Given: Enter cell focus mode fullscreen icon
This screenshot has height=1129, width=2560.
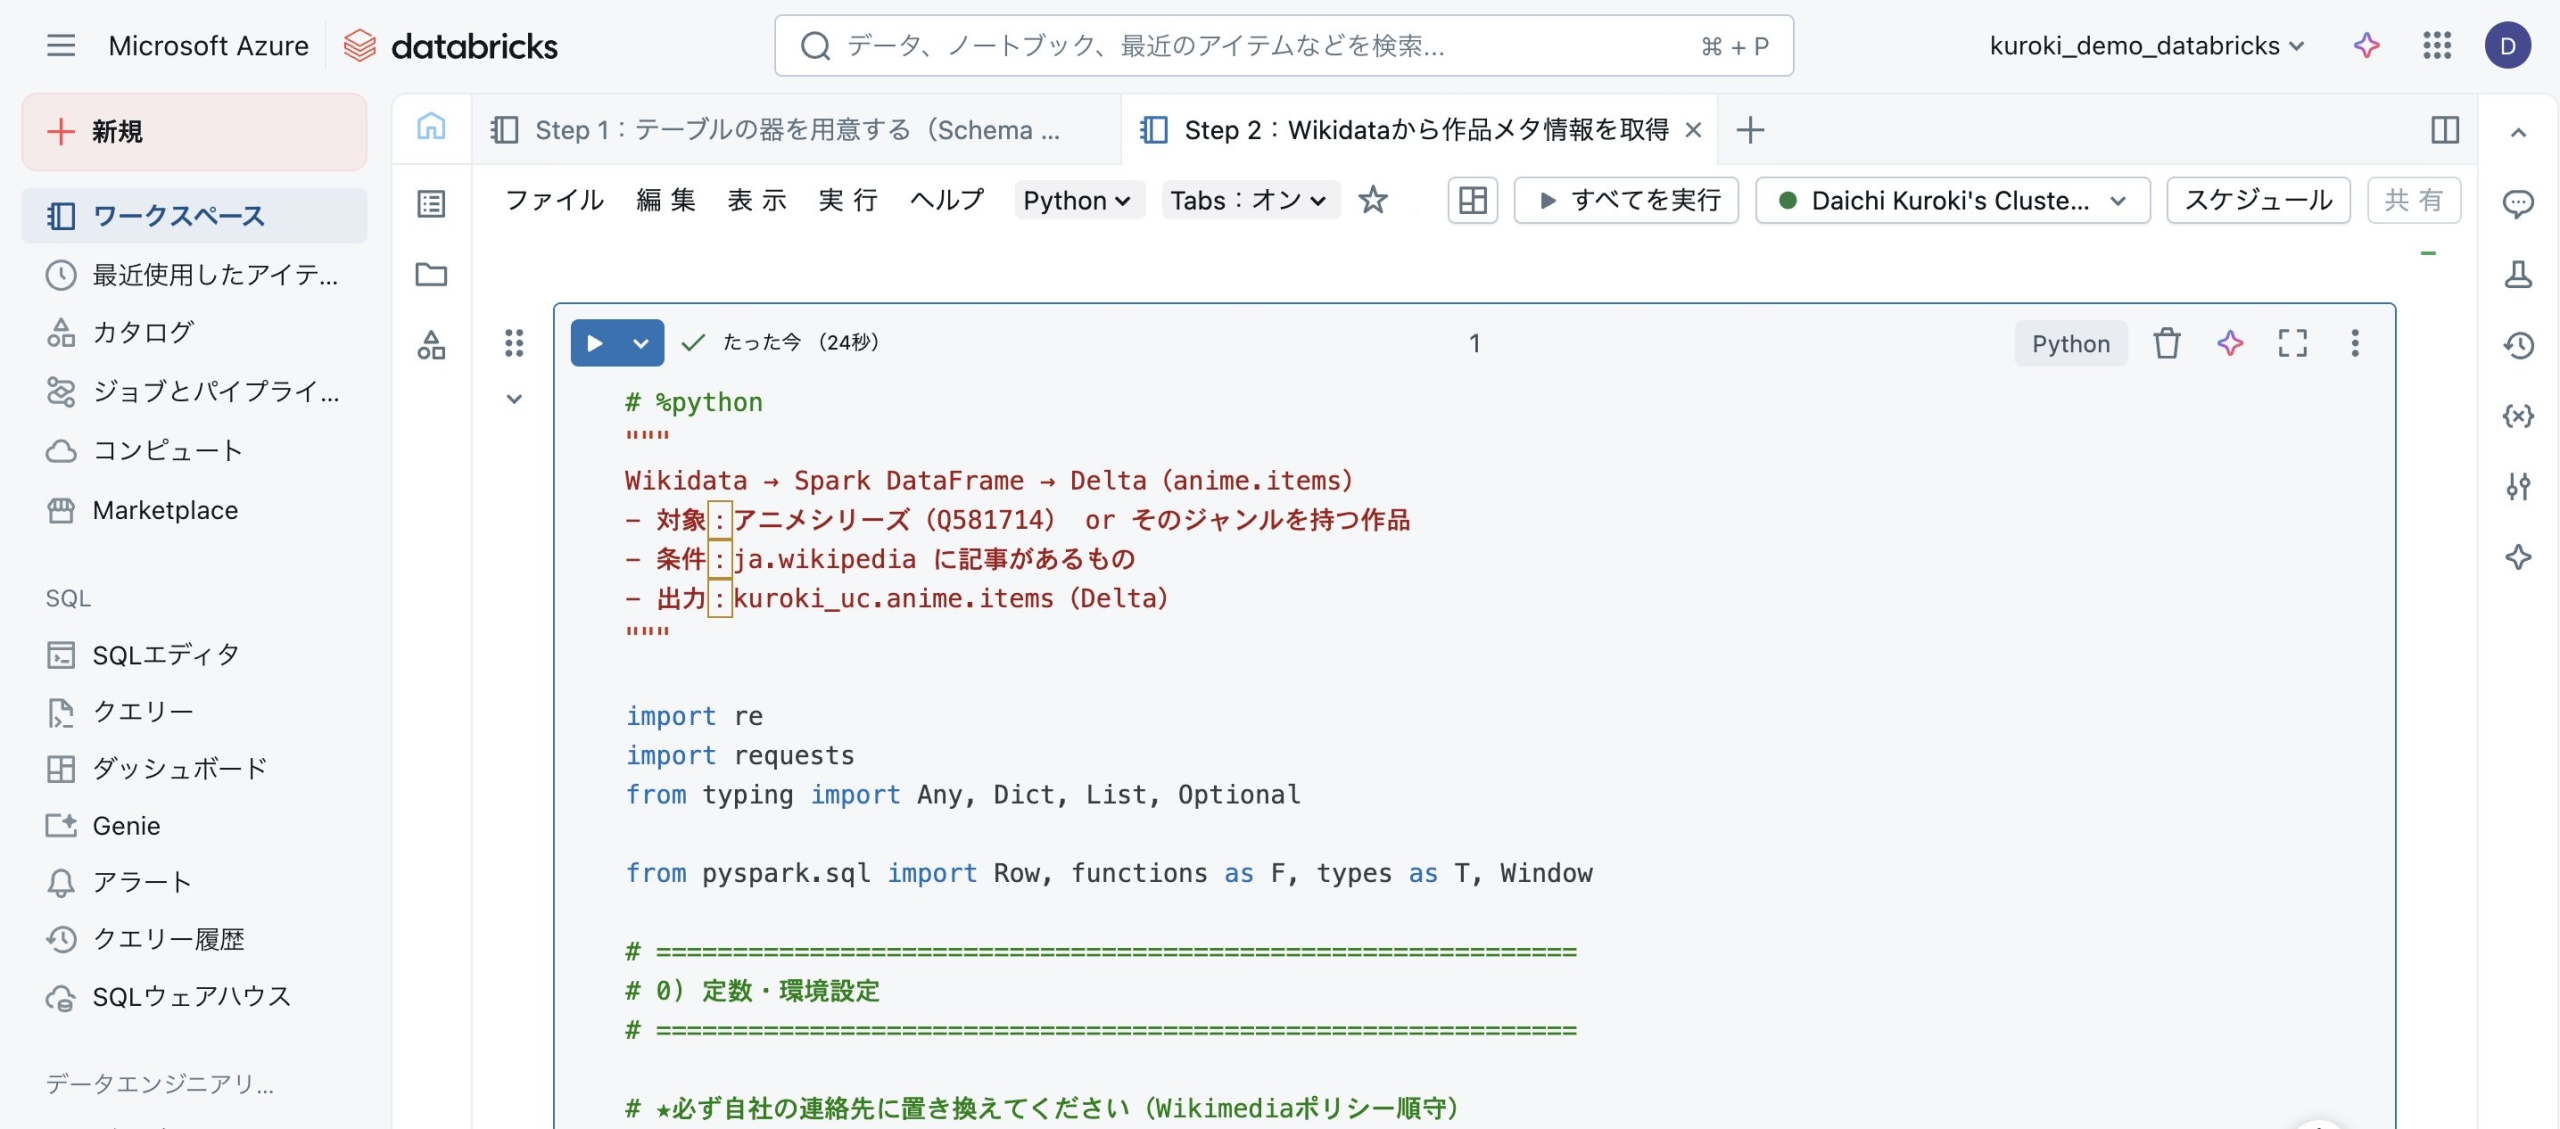Looking at the screenshot, I should tap(2292, 343).
